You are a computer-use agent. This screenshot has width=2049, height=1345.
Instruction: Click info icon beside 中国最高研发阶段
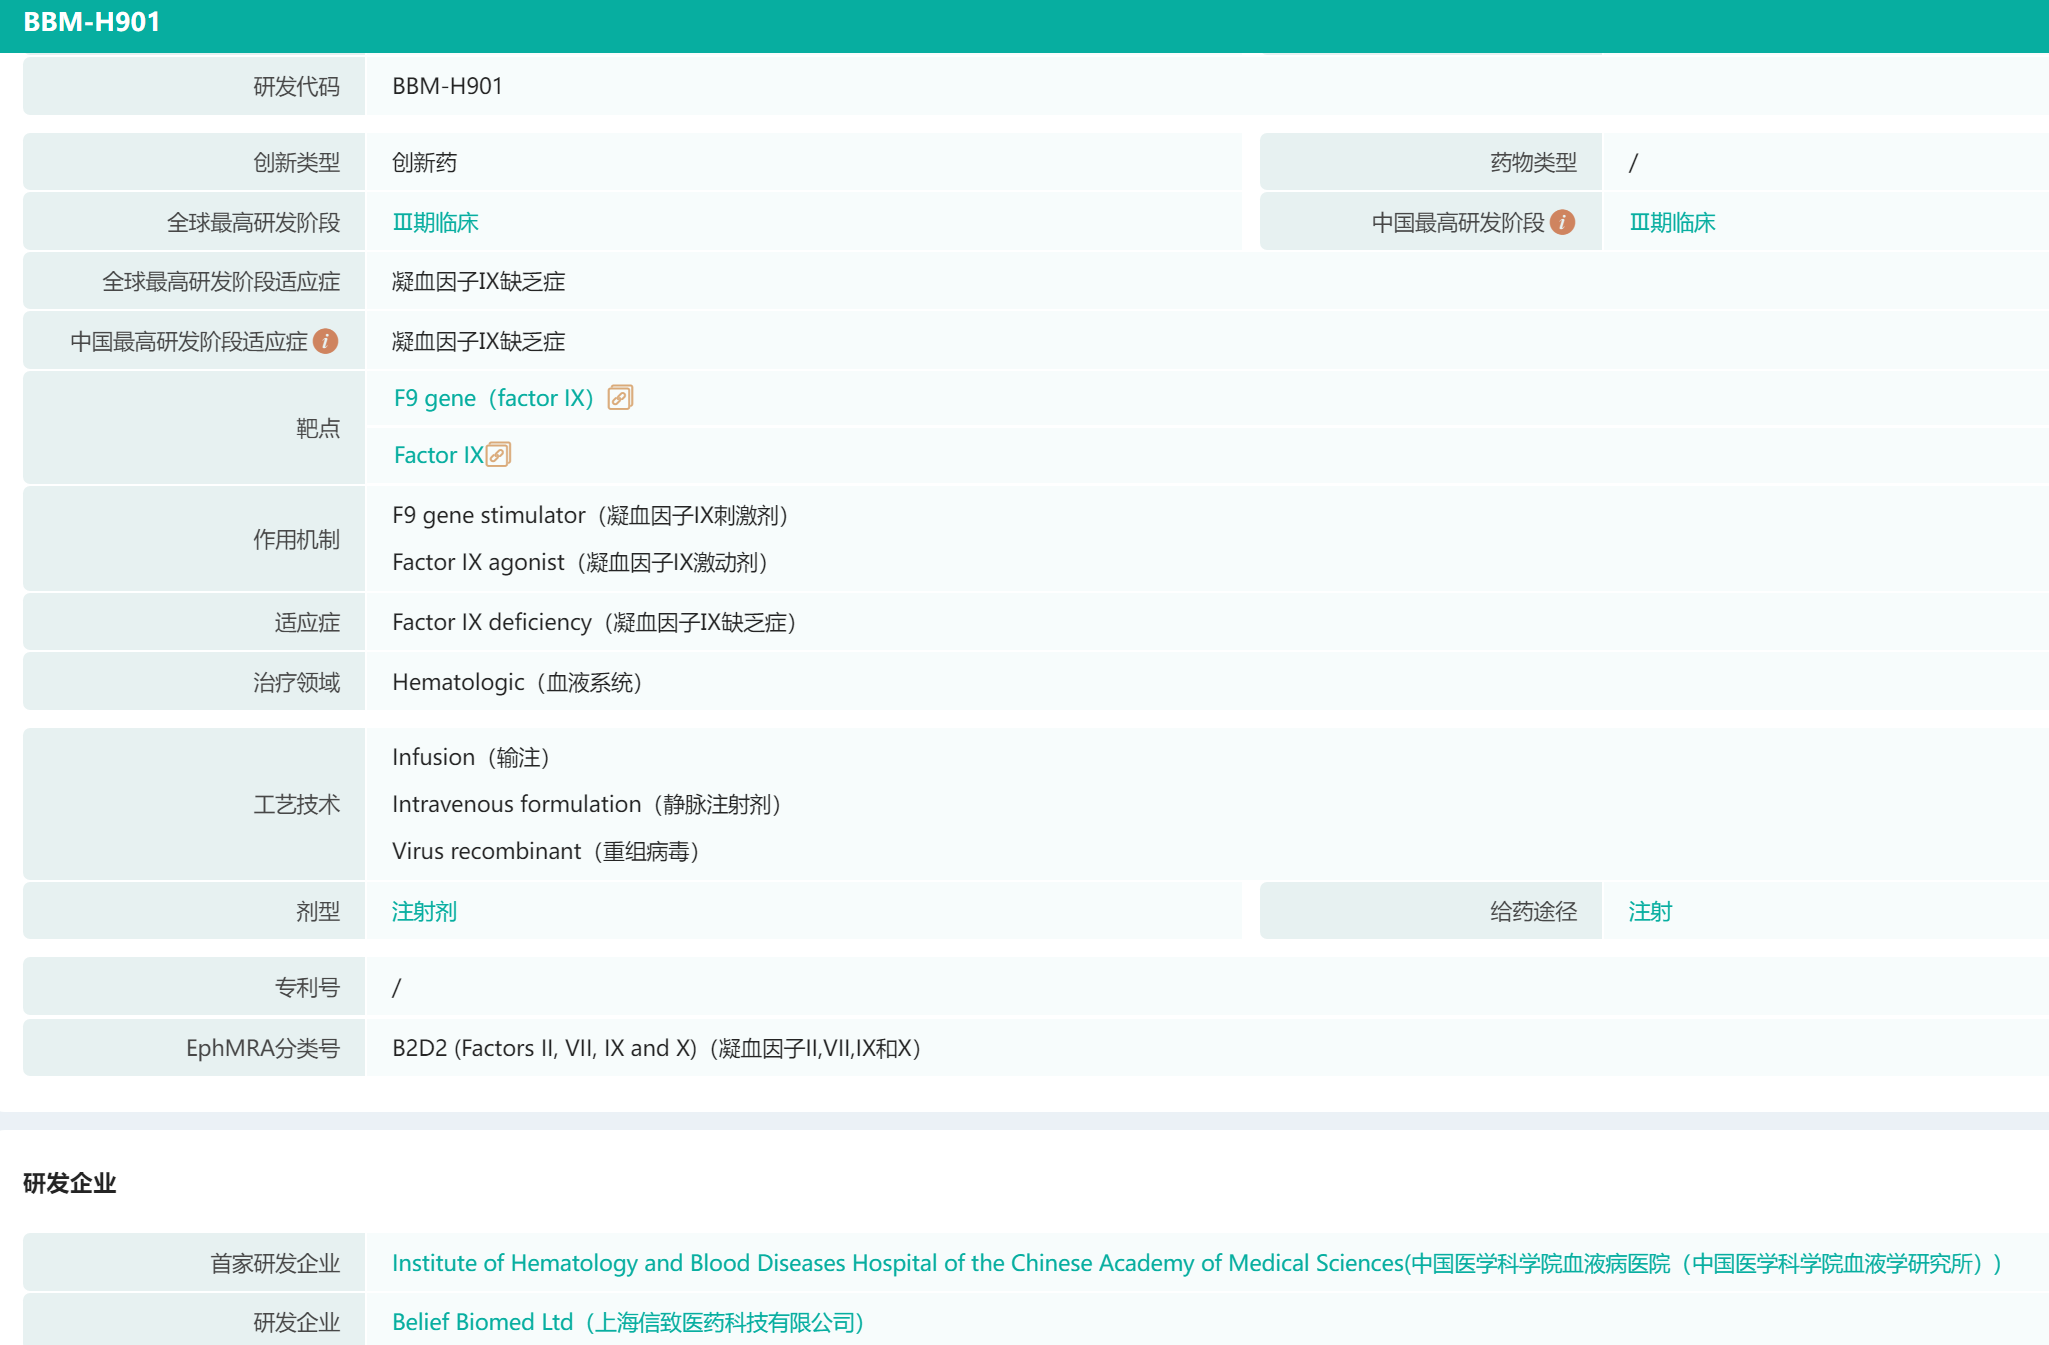[x=1562, y=222]
